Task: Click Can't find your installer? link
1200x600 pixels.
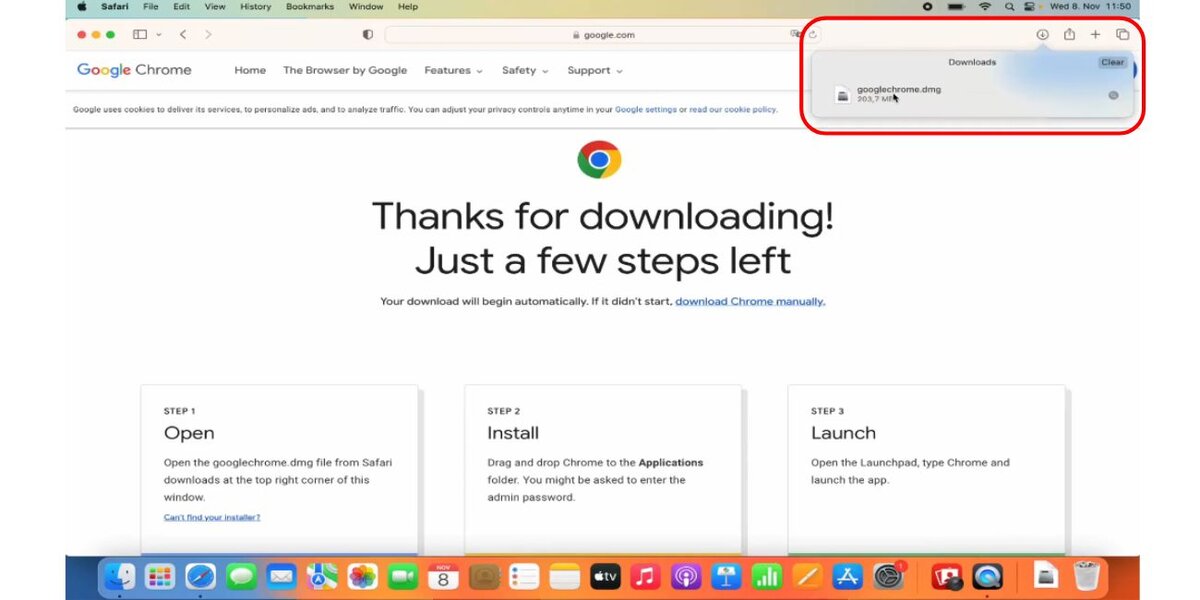Action: coord(212,517)
